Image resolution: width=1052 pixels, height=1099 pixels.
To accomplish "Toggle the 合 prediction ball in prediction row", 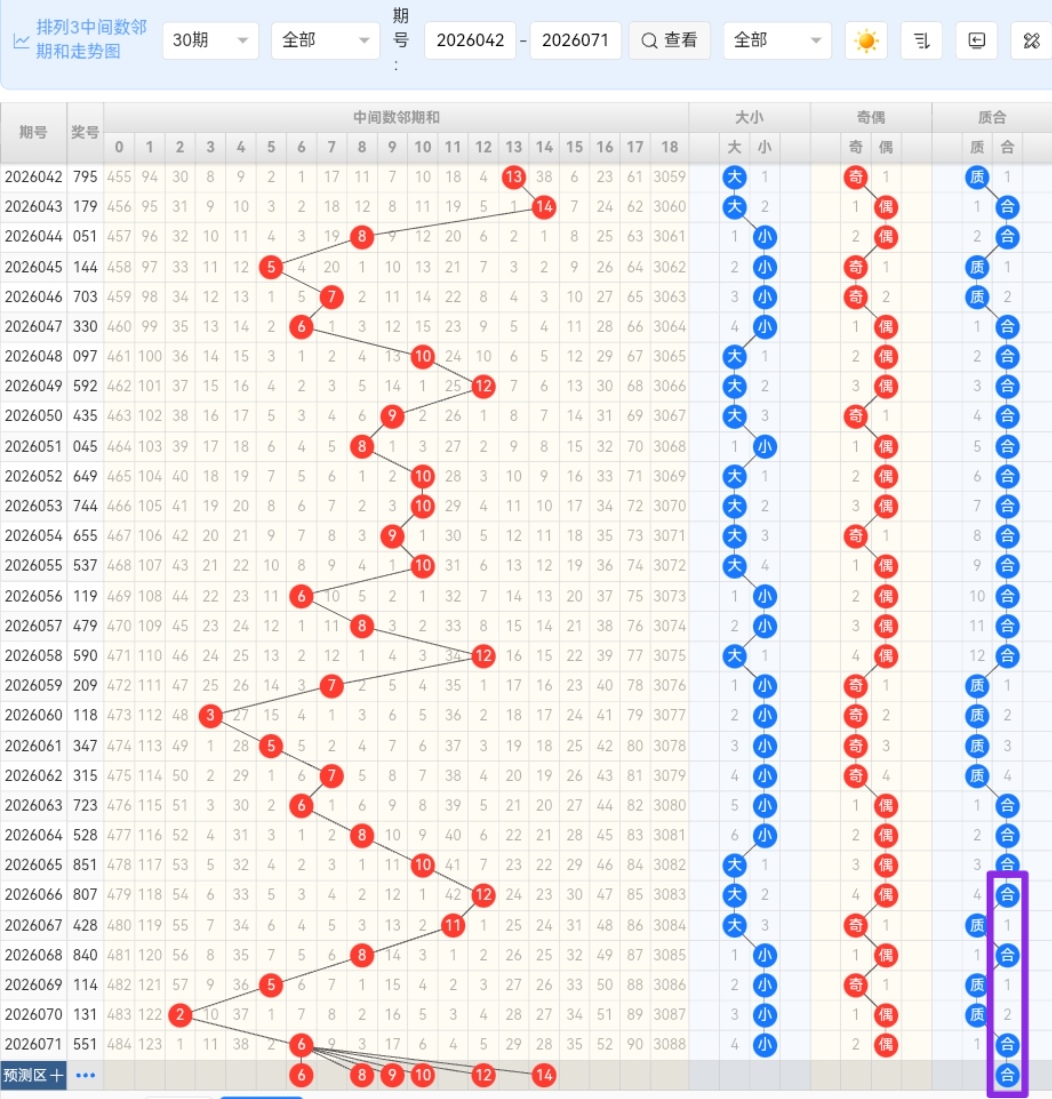I will coord(1007,1075).
